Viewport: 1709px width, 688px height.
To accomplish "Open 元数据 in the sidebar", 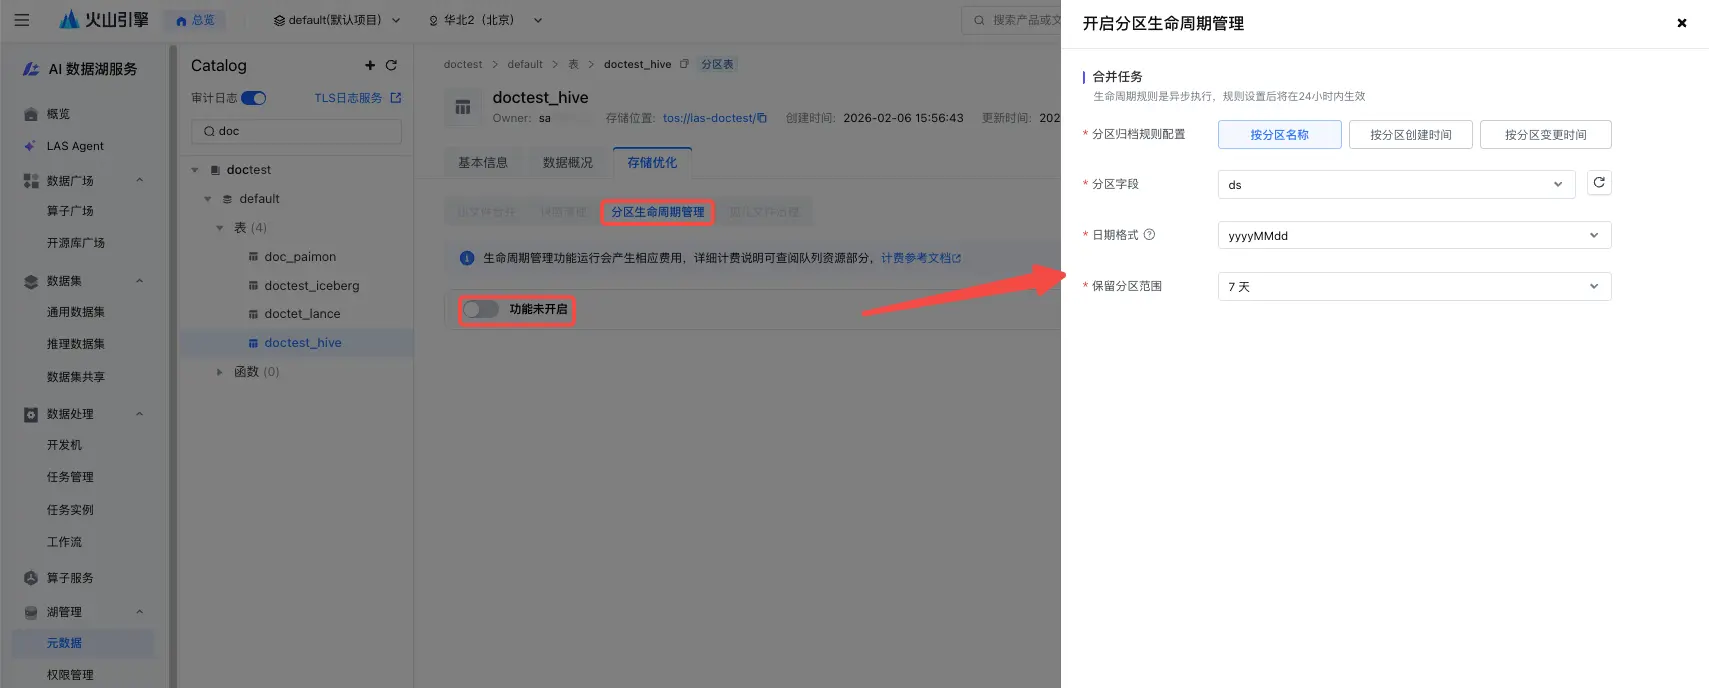I will (64, 643).
